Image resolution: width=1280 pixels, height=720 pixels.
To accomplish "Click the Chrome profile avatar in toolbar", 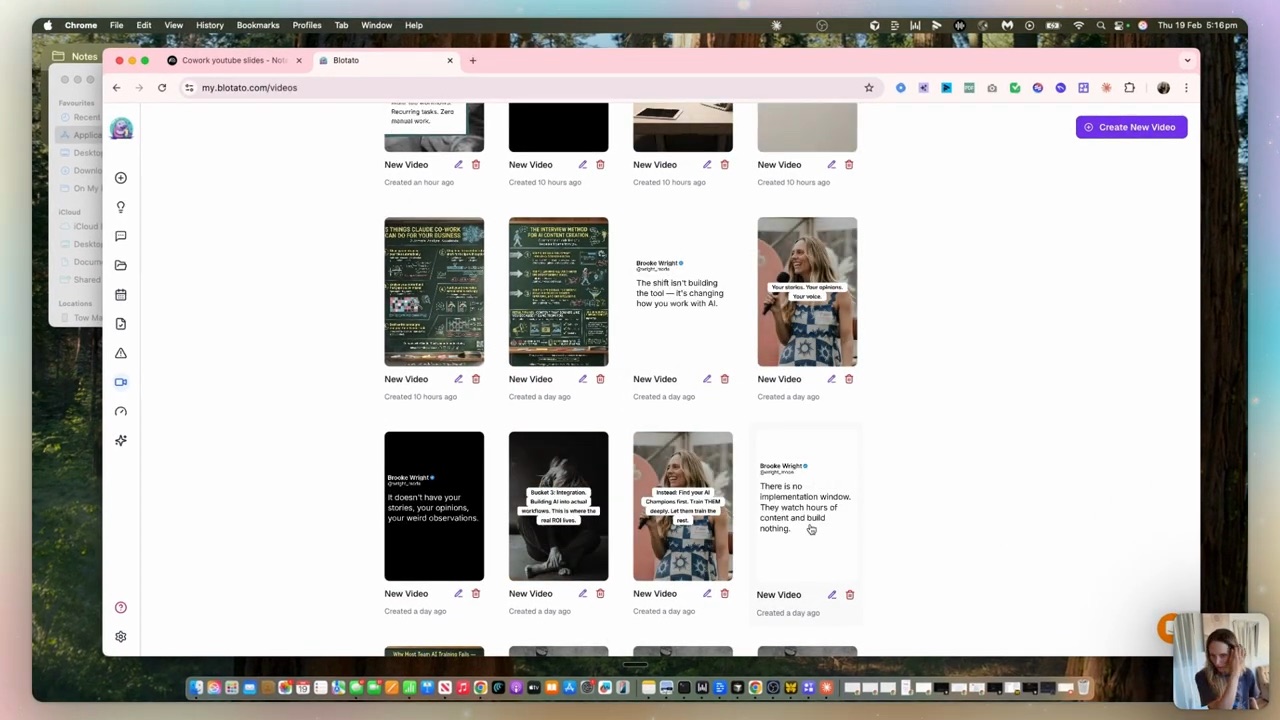I will coord(1163,88).
